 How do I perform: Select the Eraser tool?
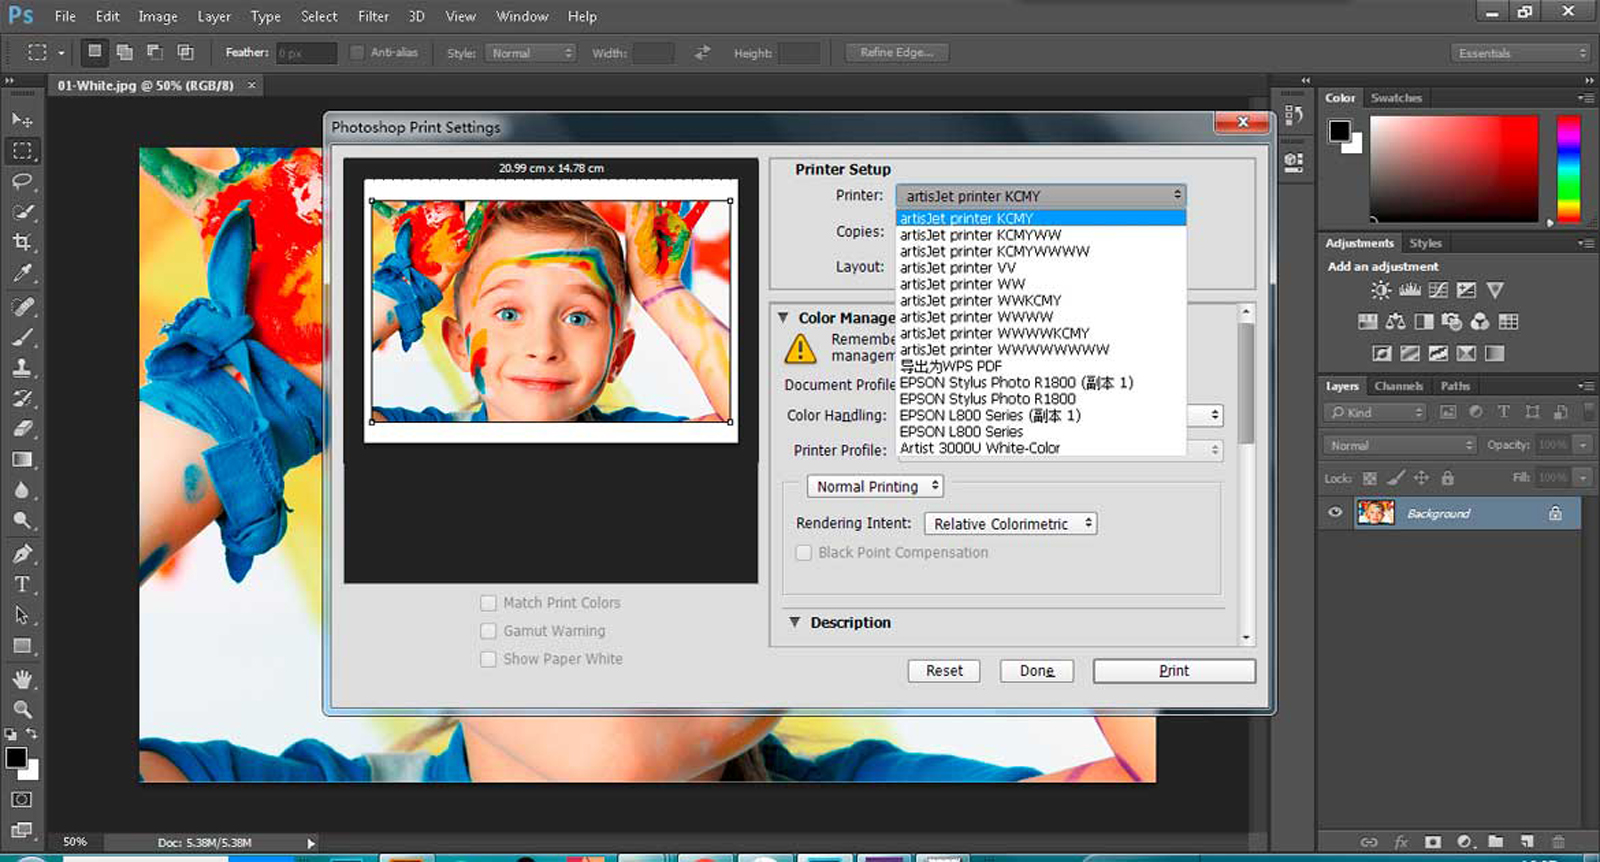coord(22,429)
